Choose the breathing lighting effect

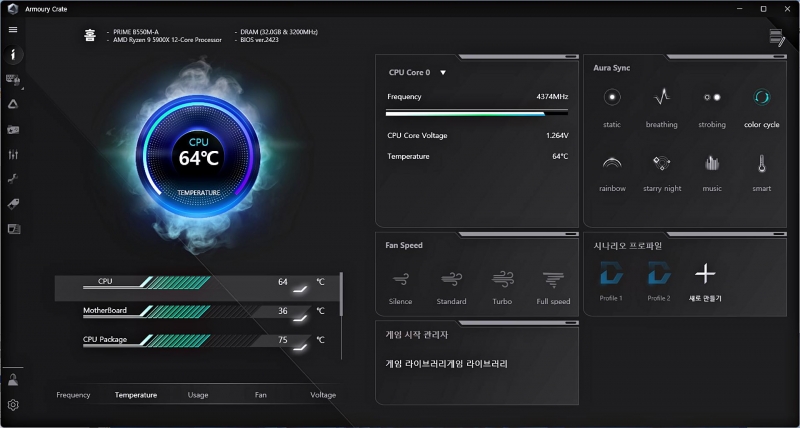click(x=661, y=98)
